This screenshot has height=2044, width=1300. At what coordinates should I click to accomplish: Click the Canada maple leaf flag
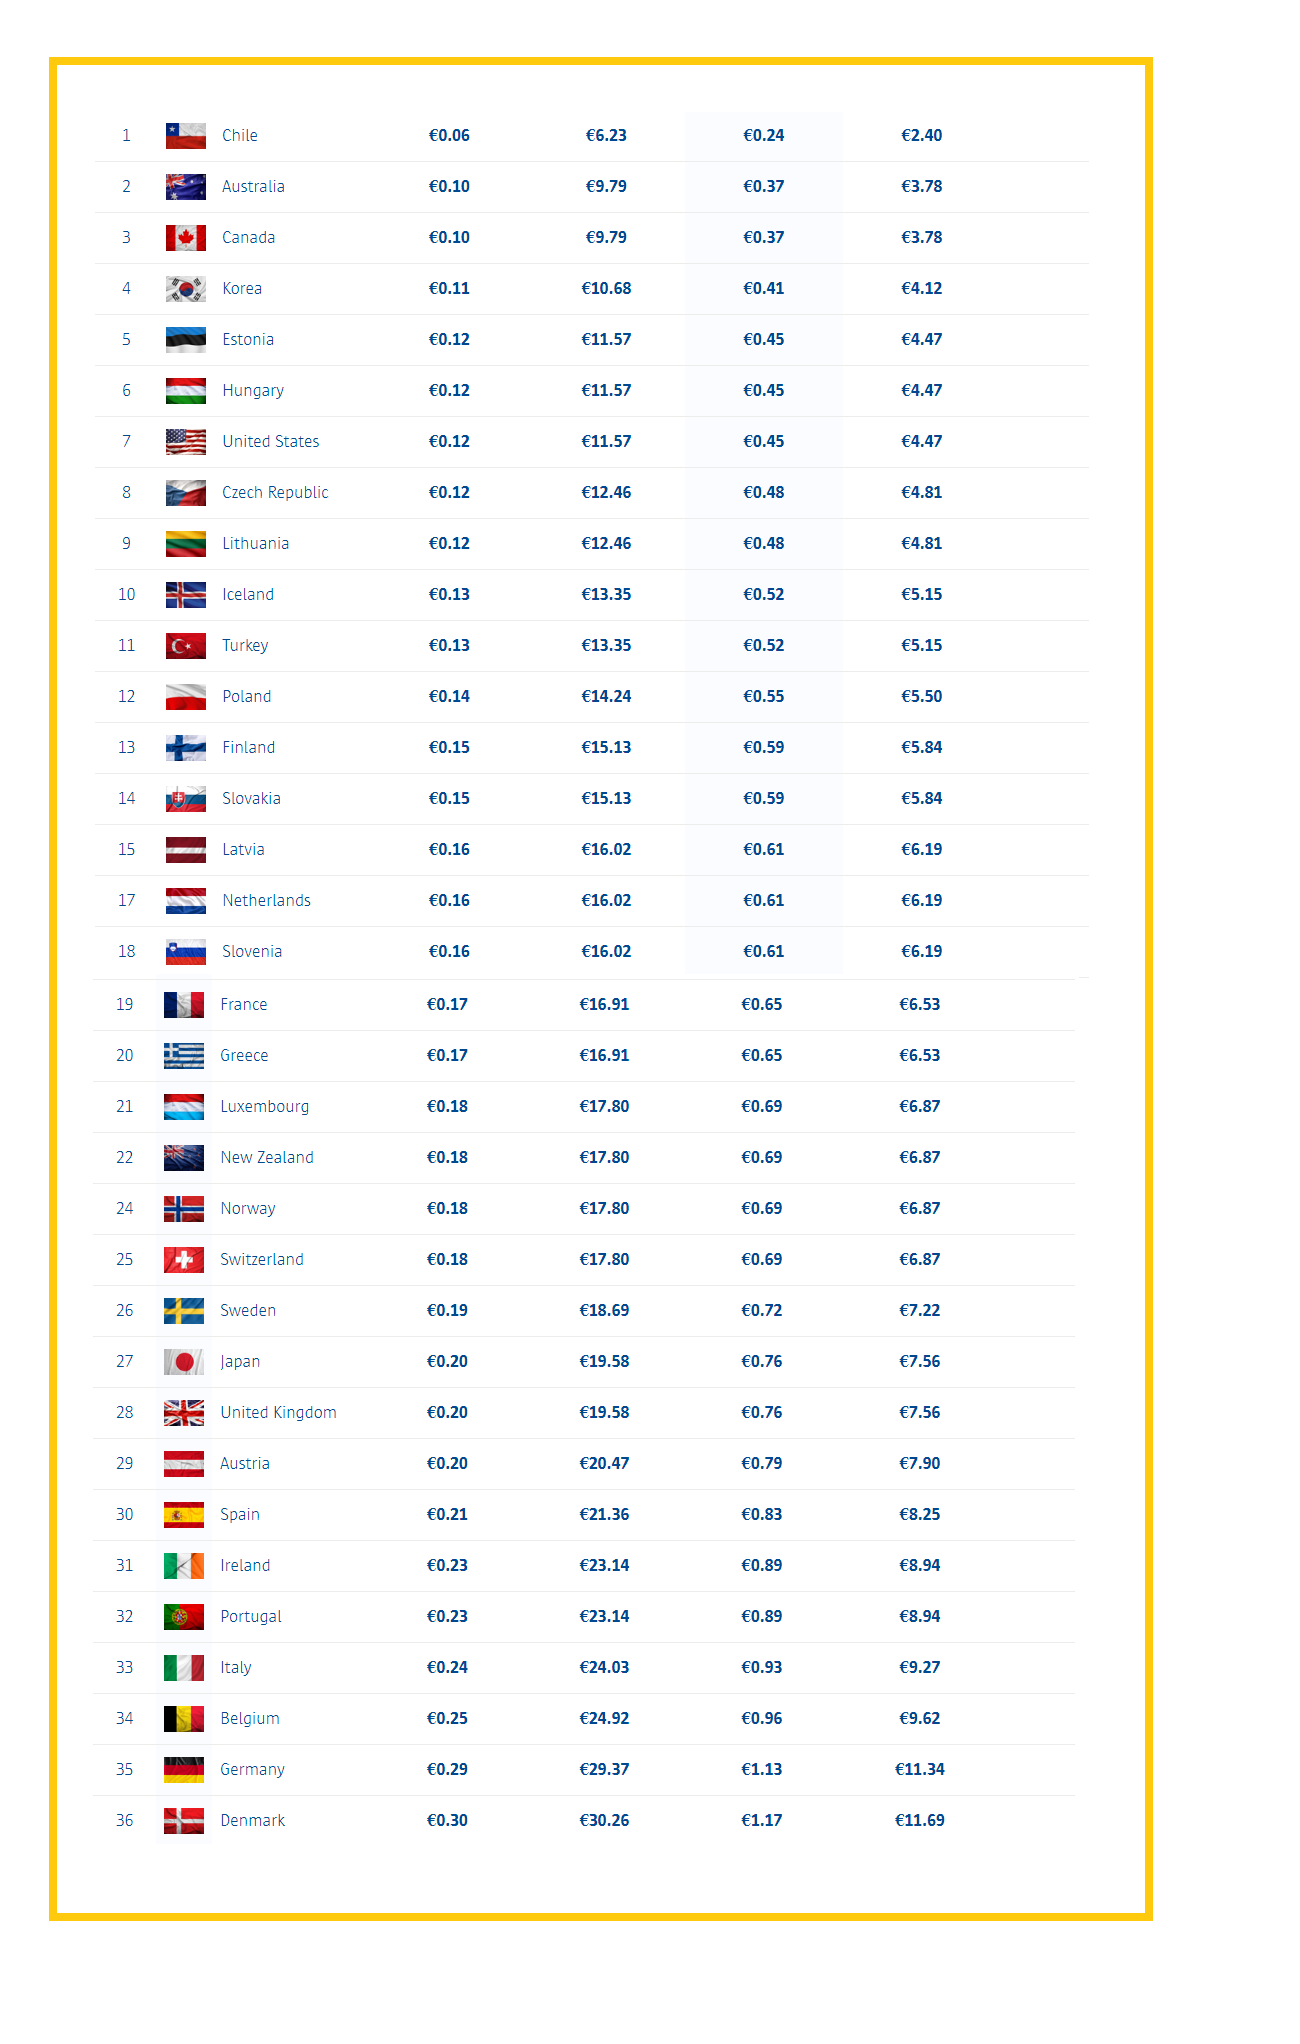[x=186, y=238]
